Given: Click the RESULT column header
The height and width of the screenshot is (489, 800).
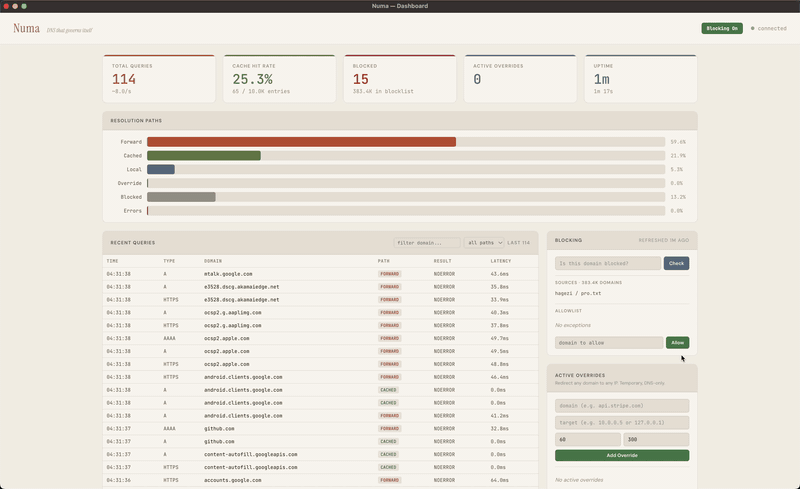Looking at the screenshot, I should click(x=442, y=261).
